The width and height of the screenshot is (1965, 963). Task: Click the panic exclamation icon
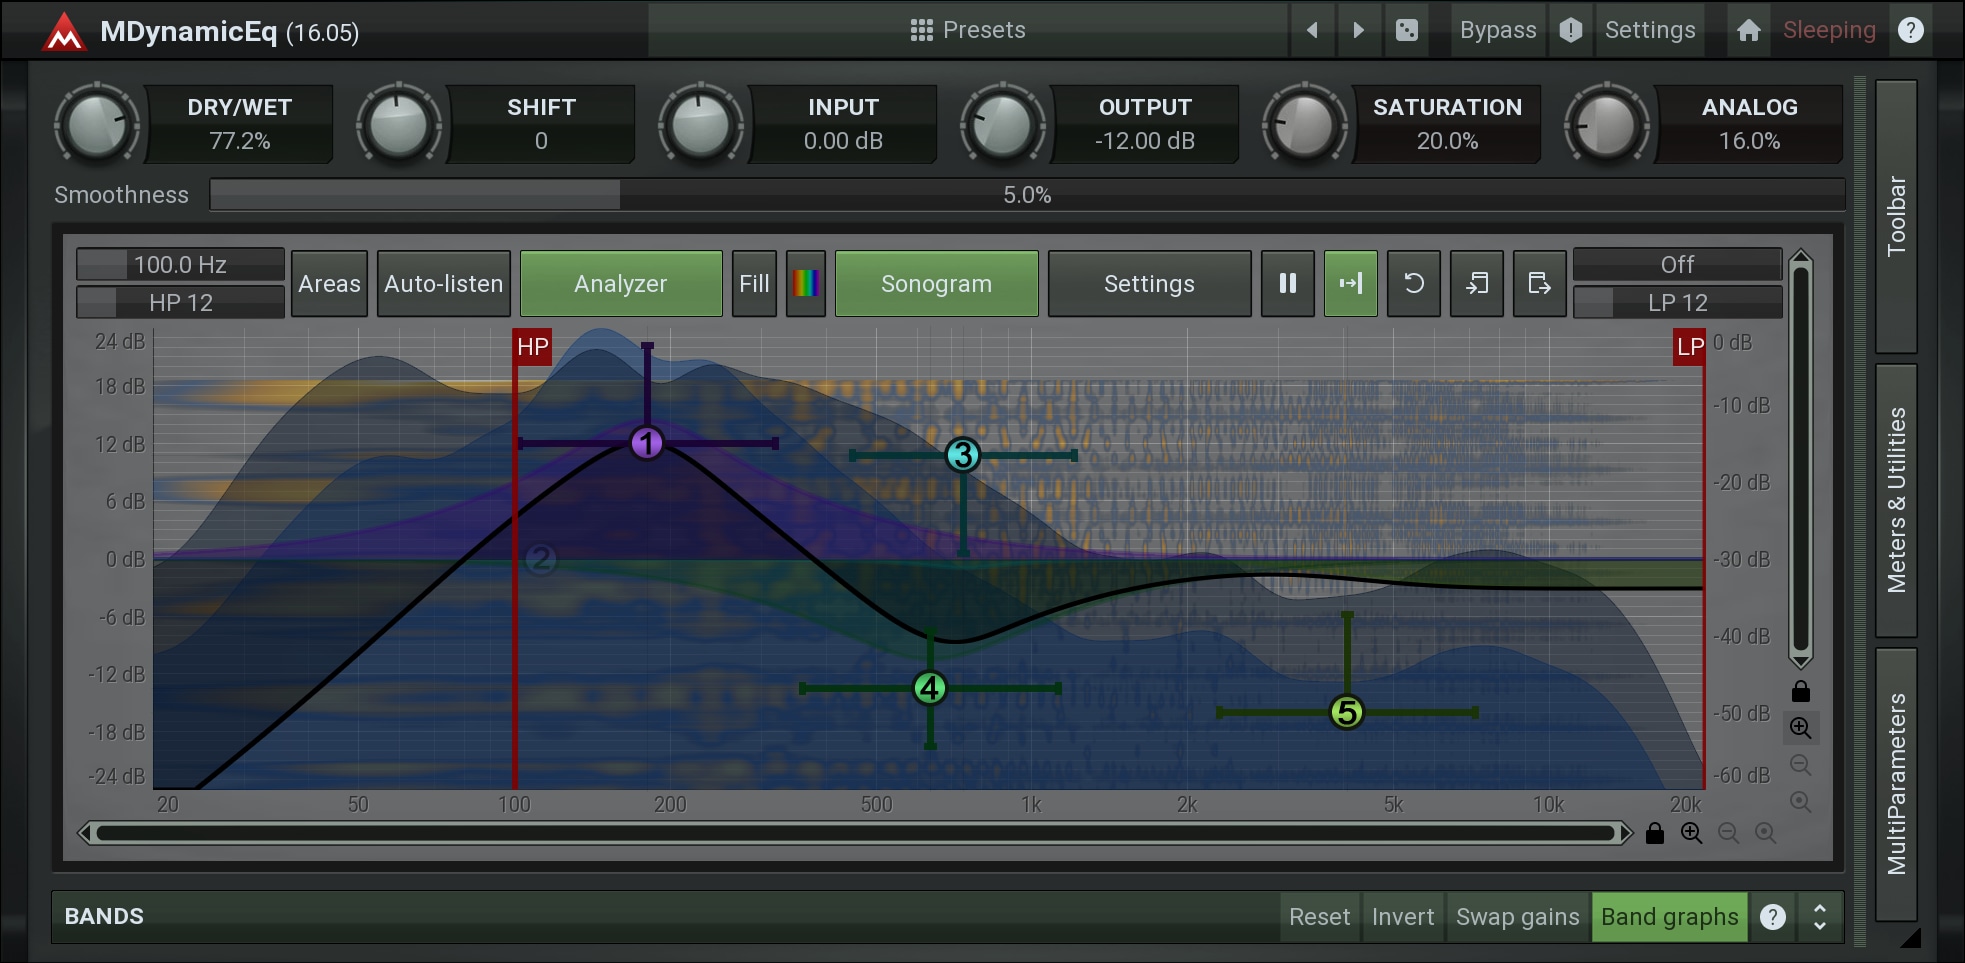tap(1571, 30)
